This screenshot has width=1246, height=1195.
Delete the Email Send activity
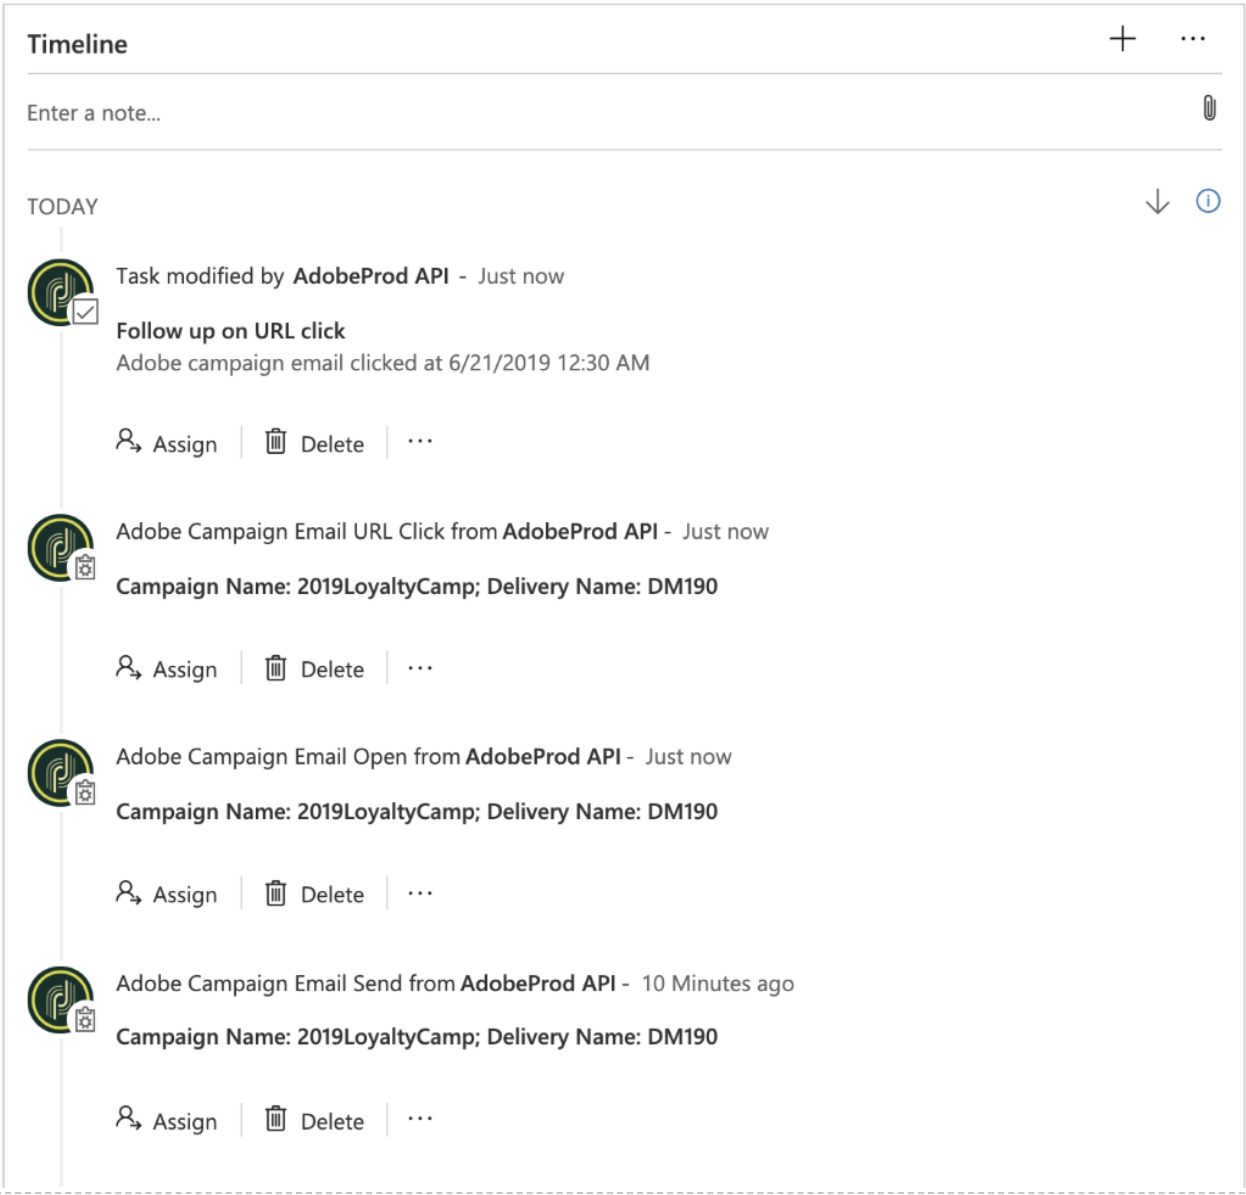coord(314,1120)
